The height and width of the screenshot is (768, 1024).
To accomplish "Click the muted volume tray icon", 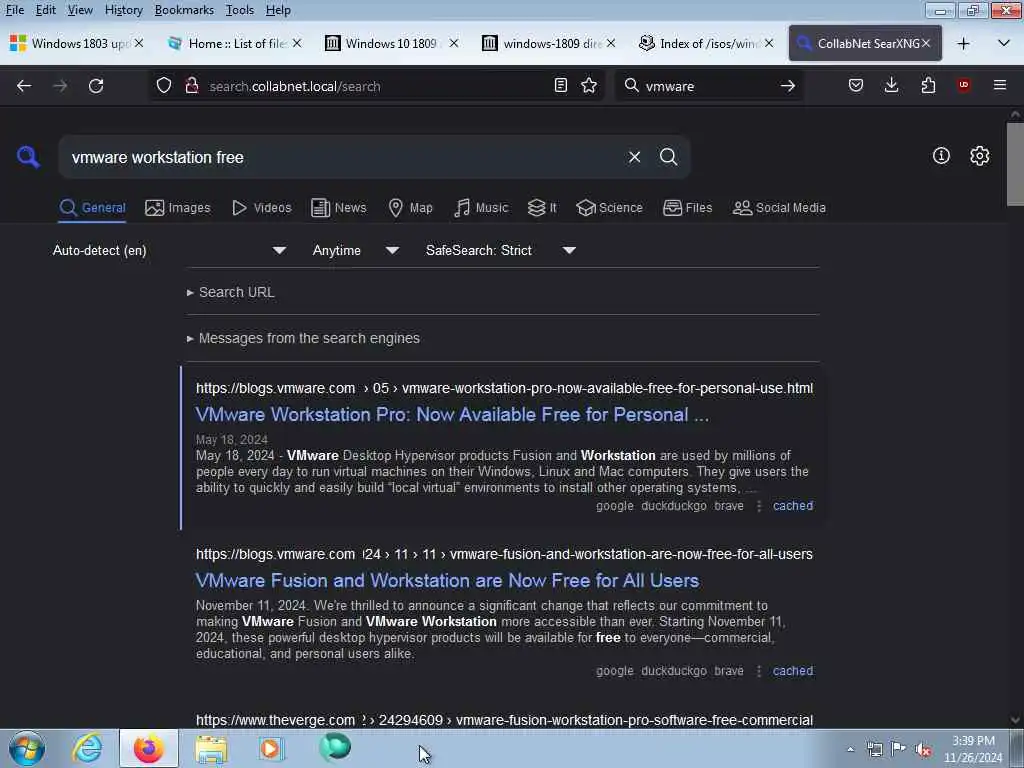I will pyautogui.click(x=923, y=749).
